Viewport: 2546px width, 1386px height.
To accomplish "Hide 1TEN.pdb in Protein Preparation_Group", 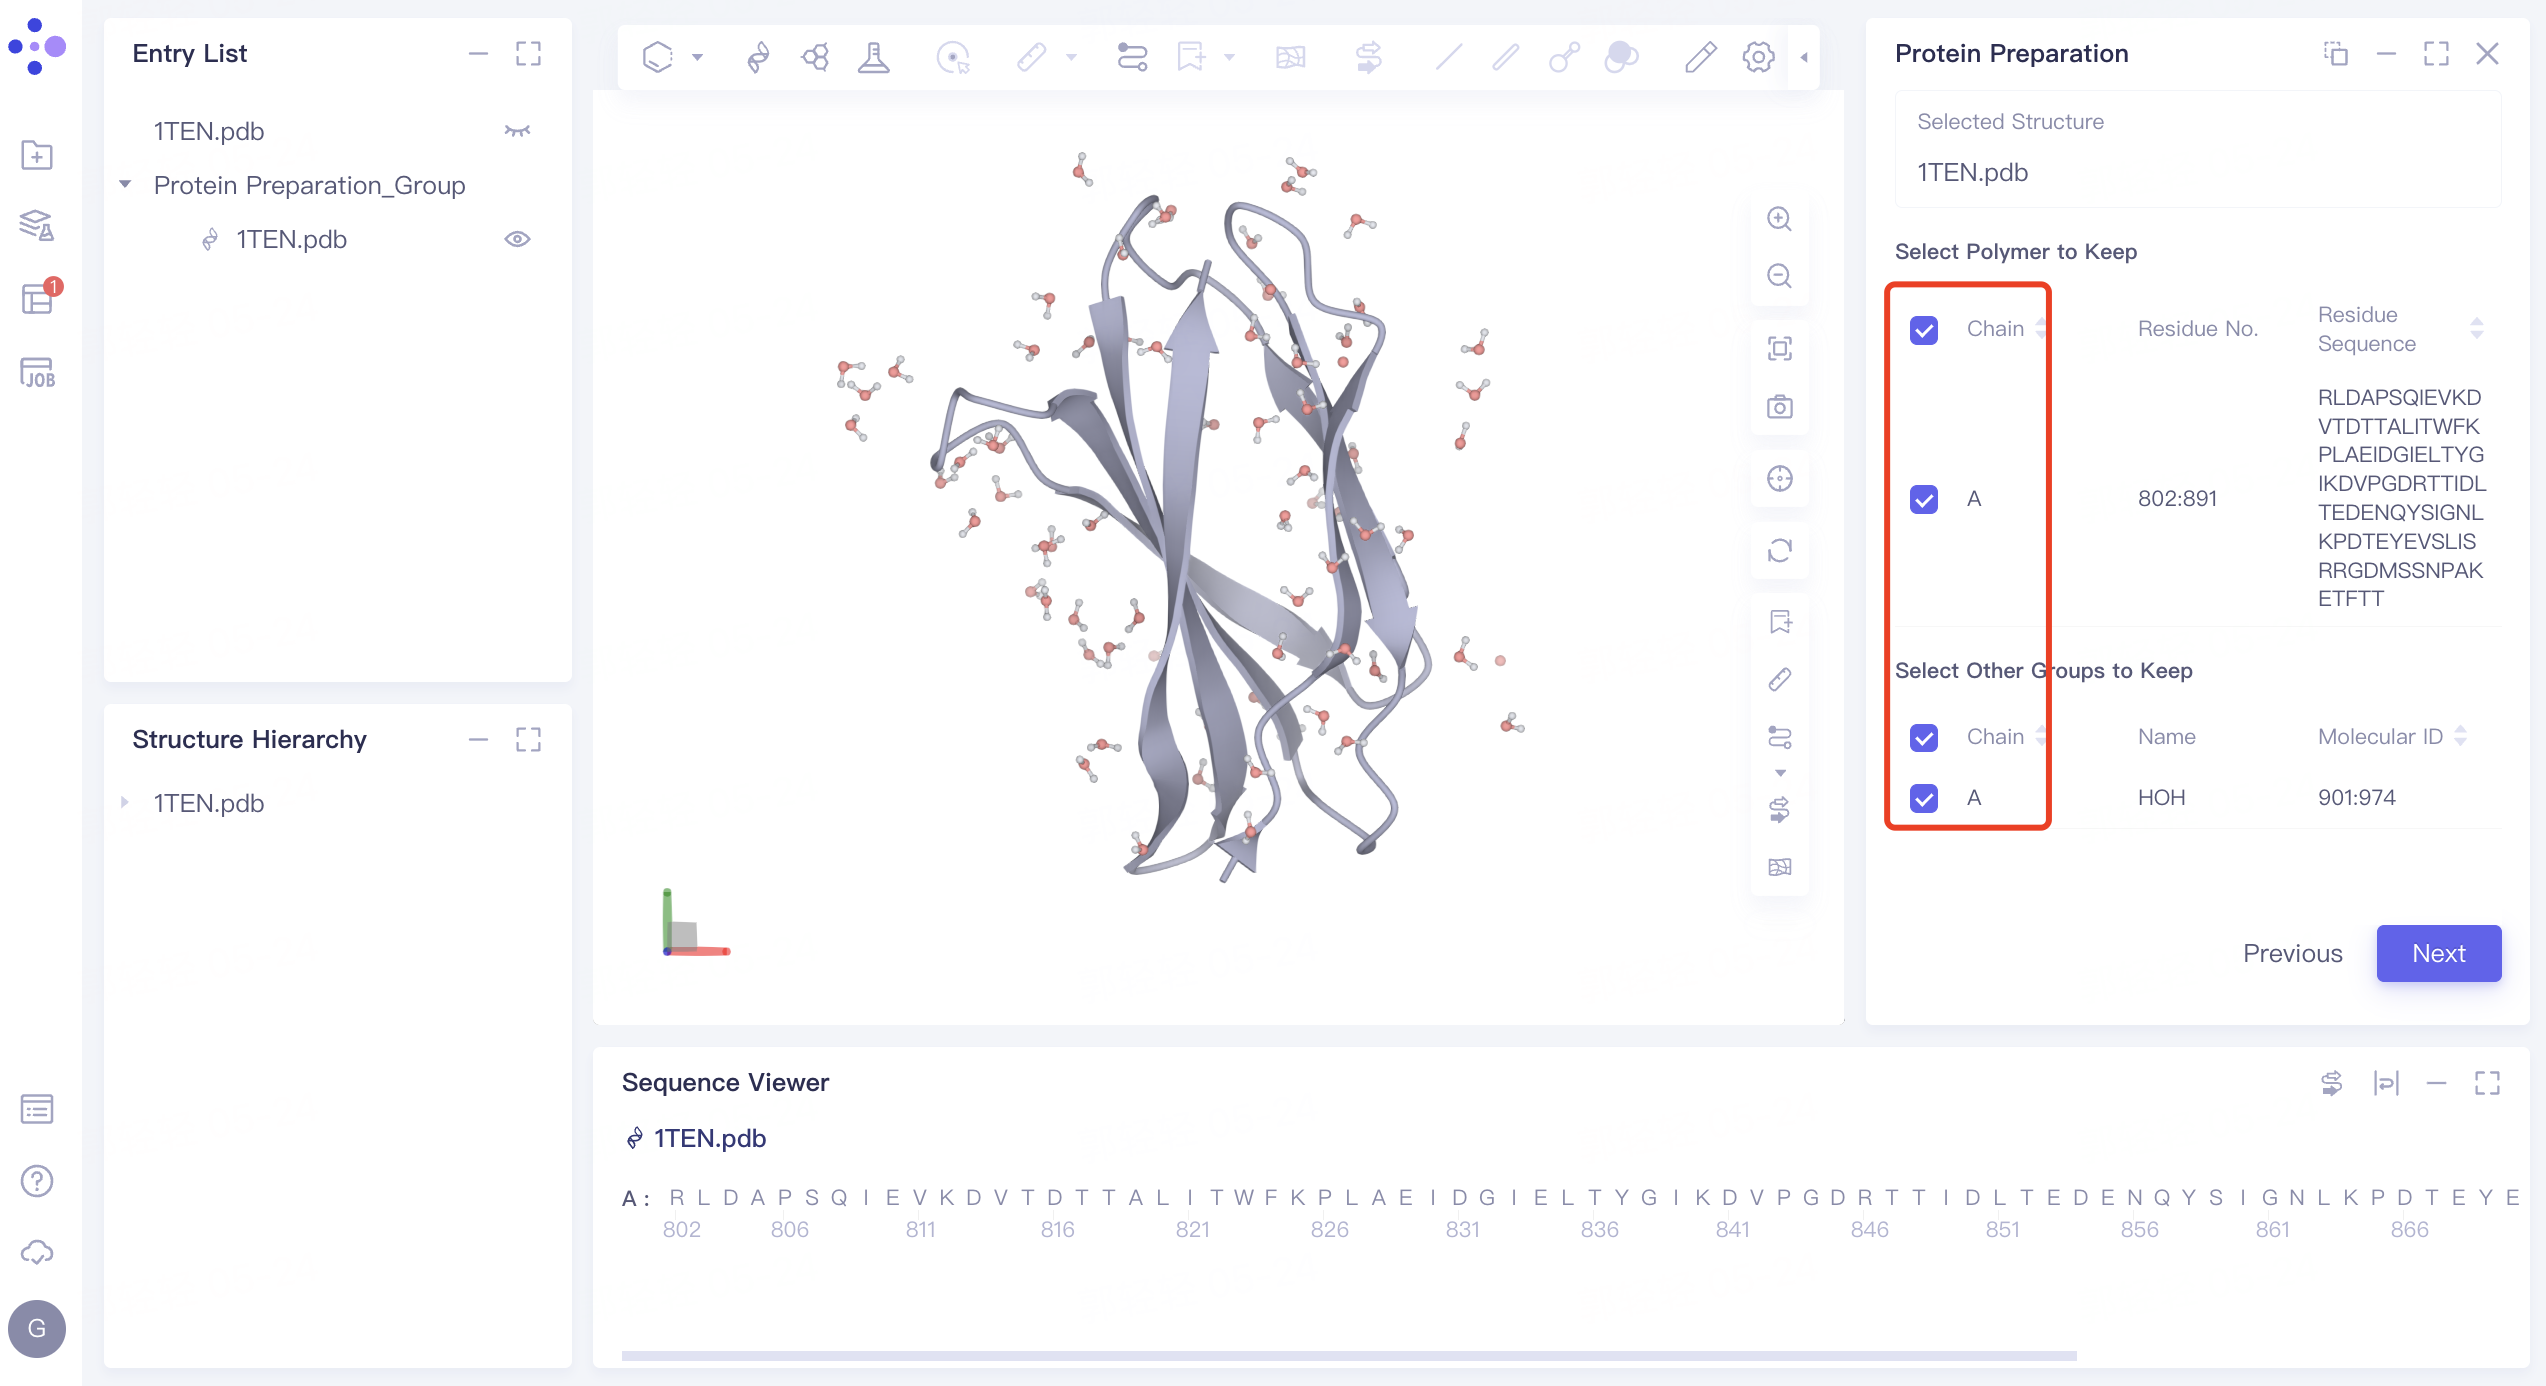I will [x=517, y=239].
